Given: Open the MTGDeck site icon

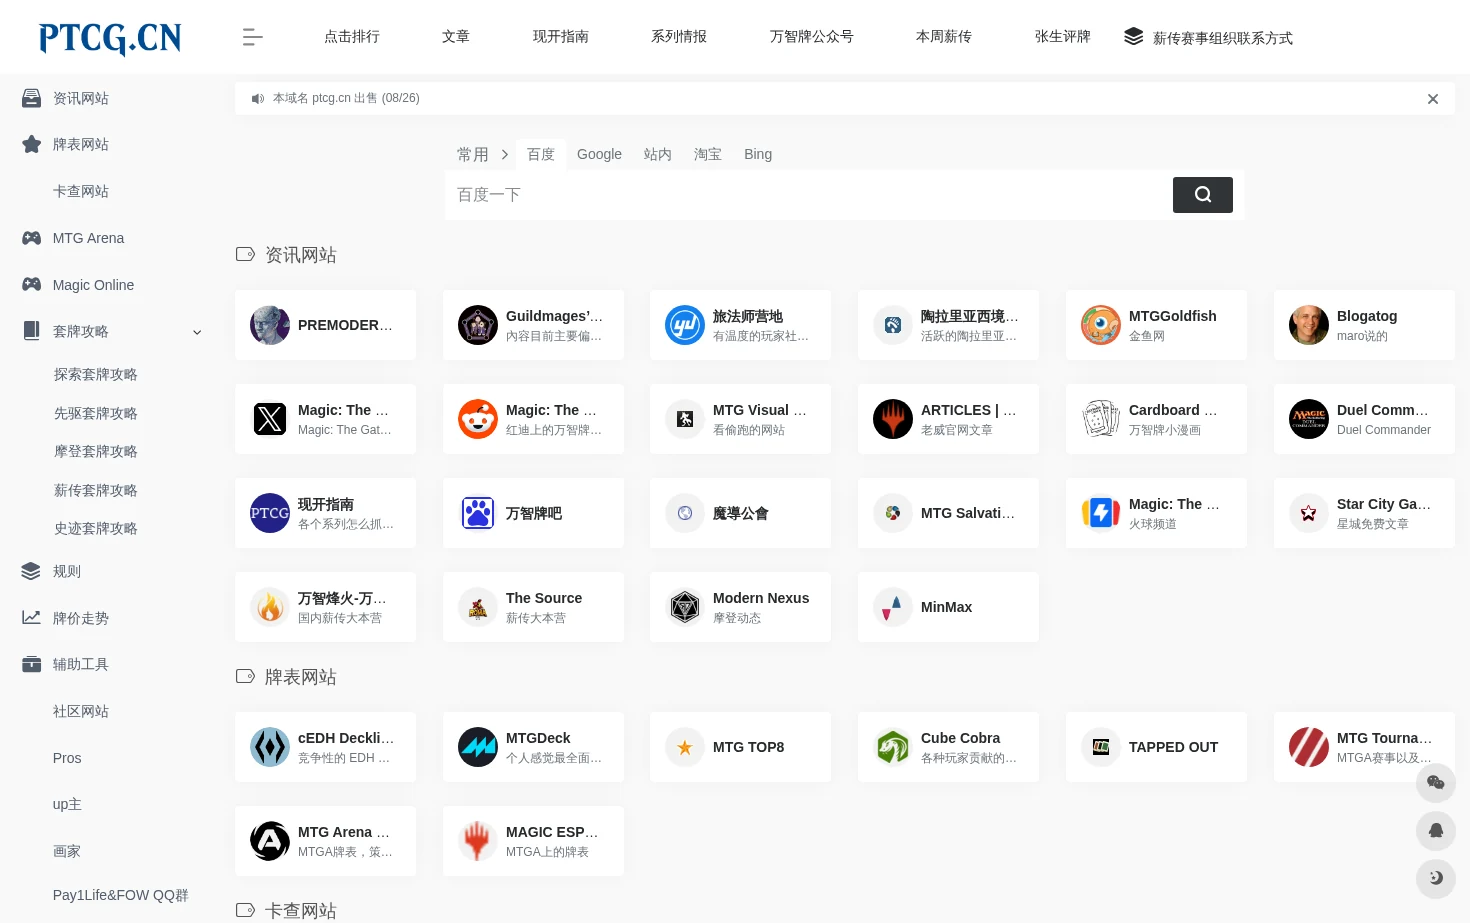Looking at the screenshot, I should tap(478, 747).
